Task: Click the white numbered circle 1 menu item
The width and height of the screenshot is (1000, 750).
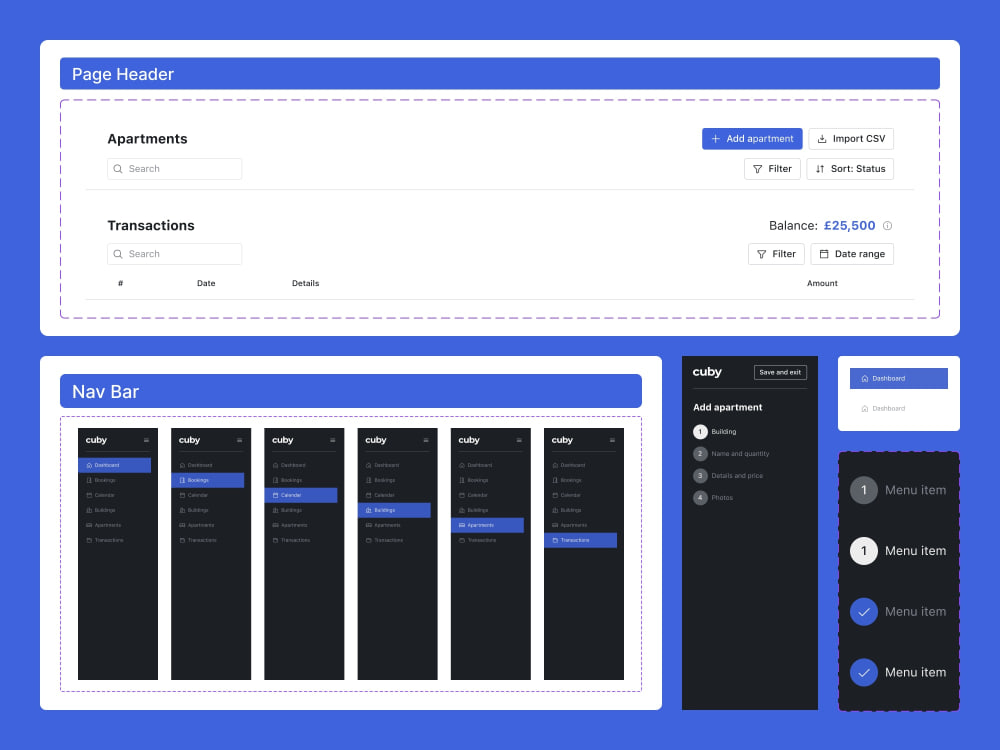Action: point(898,551)
